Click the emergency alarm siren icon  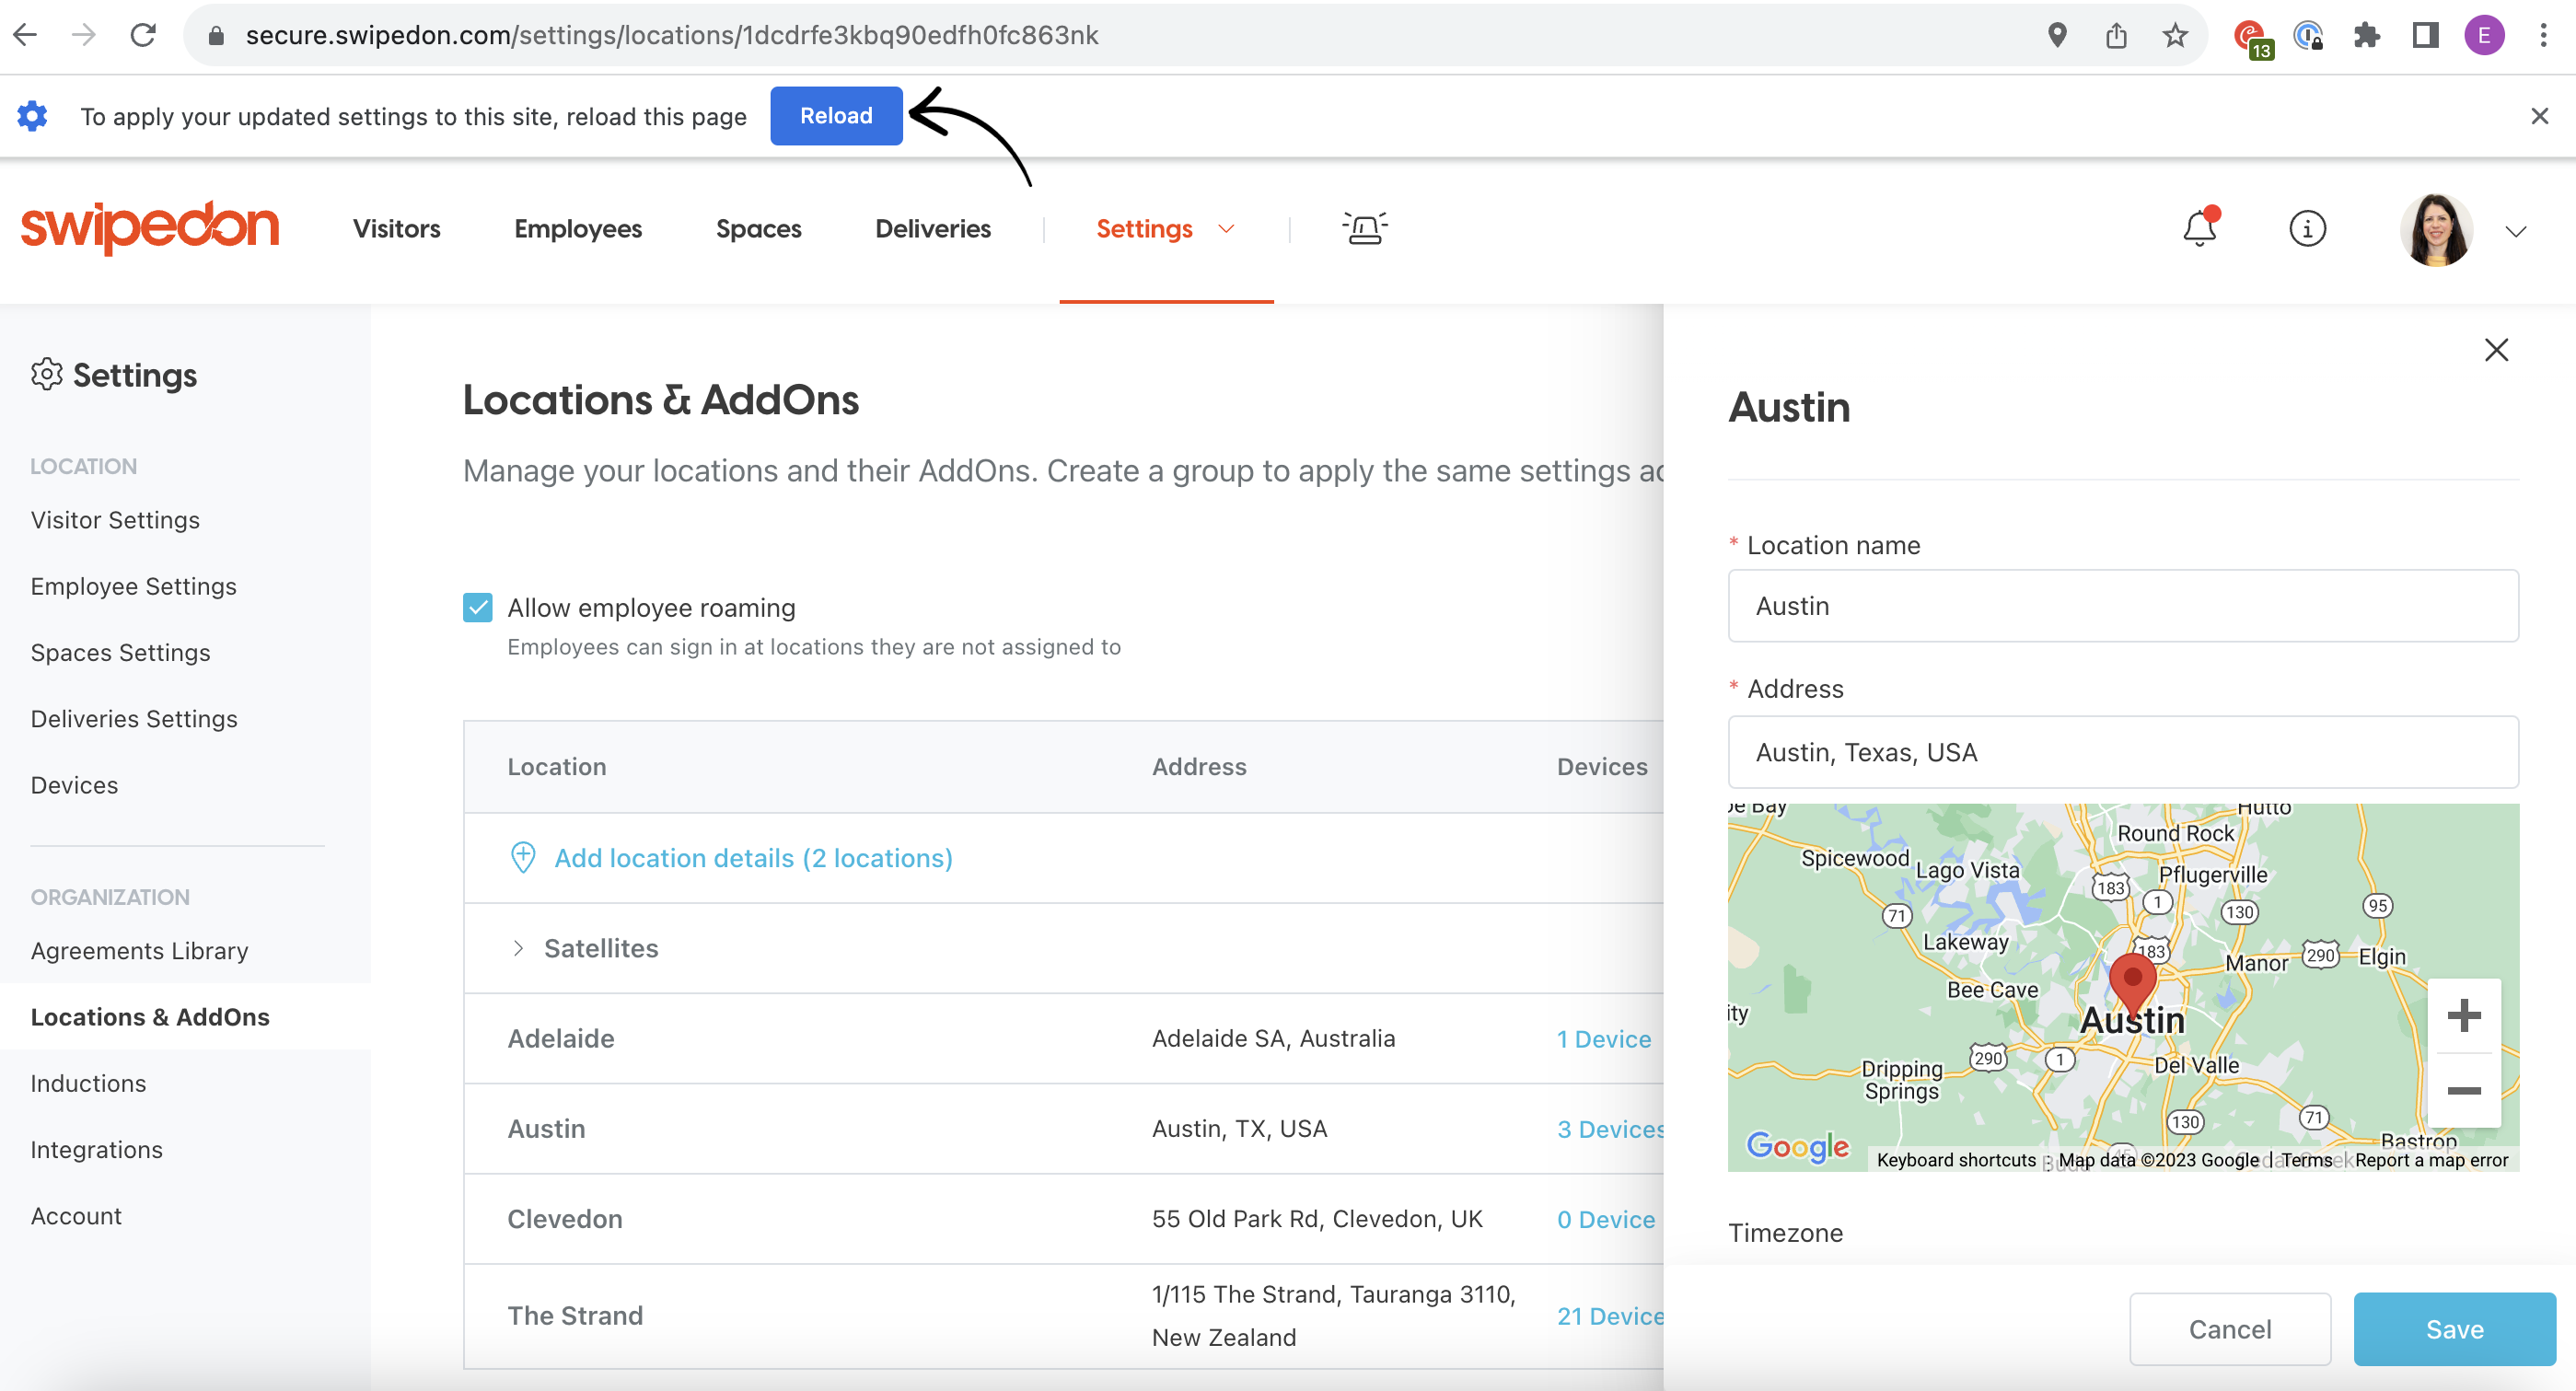point(1364,229)
